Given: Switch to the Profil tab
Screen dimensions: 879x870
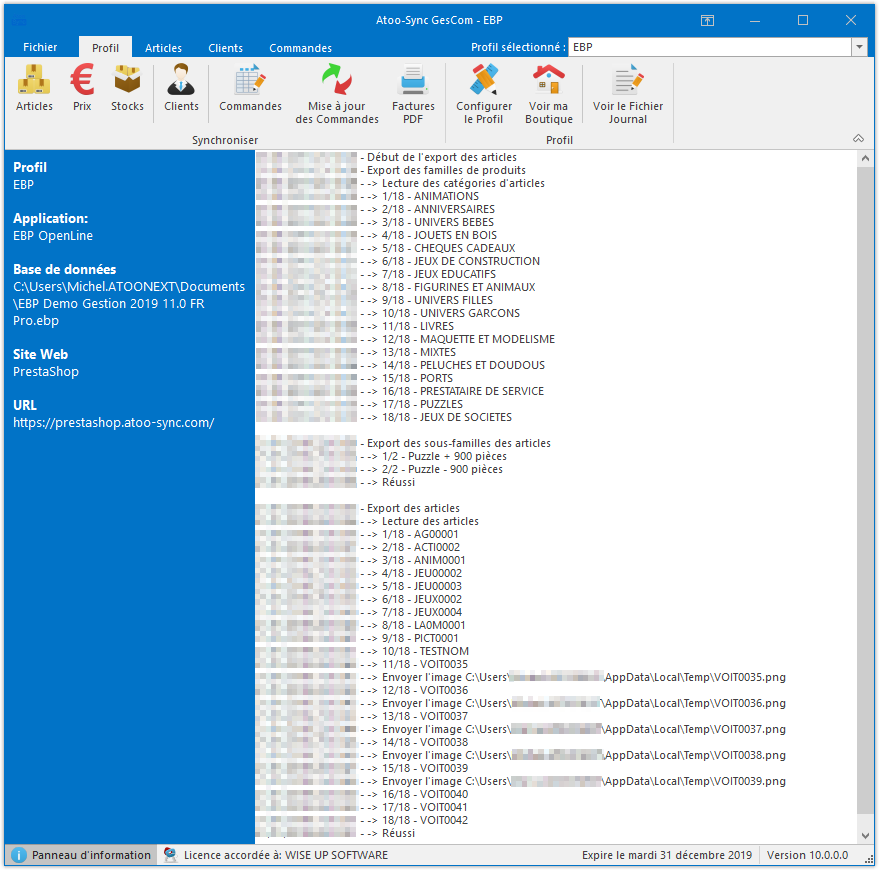Looking at the screenshot, I should click(105, 48).
